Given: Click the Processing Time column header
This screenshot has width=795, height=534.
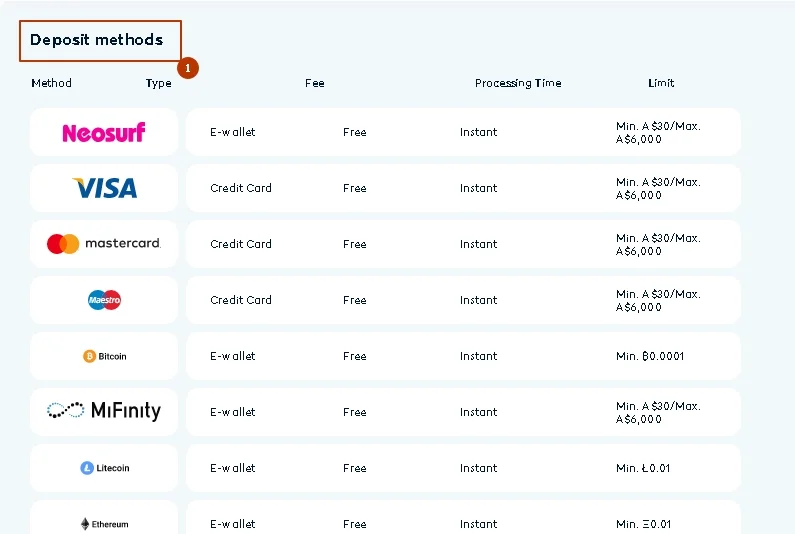Looking at the screenshot, I should (x=518, y=83).
